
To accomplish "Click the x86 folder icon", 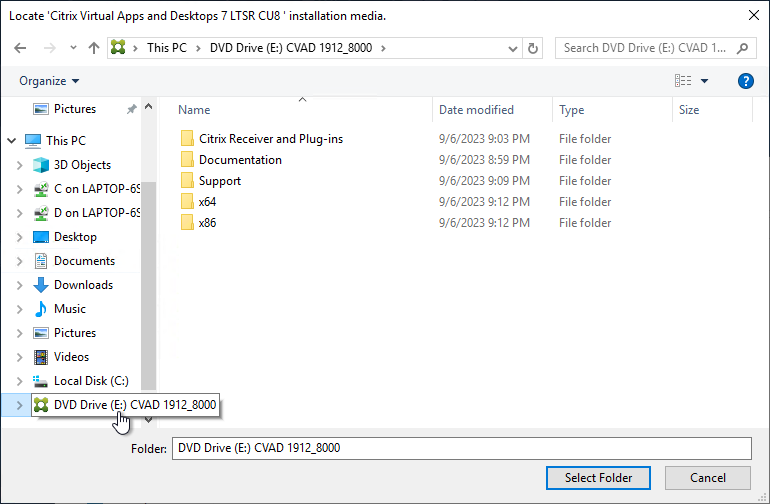I will (x=187, y=223).
